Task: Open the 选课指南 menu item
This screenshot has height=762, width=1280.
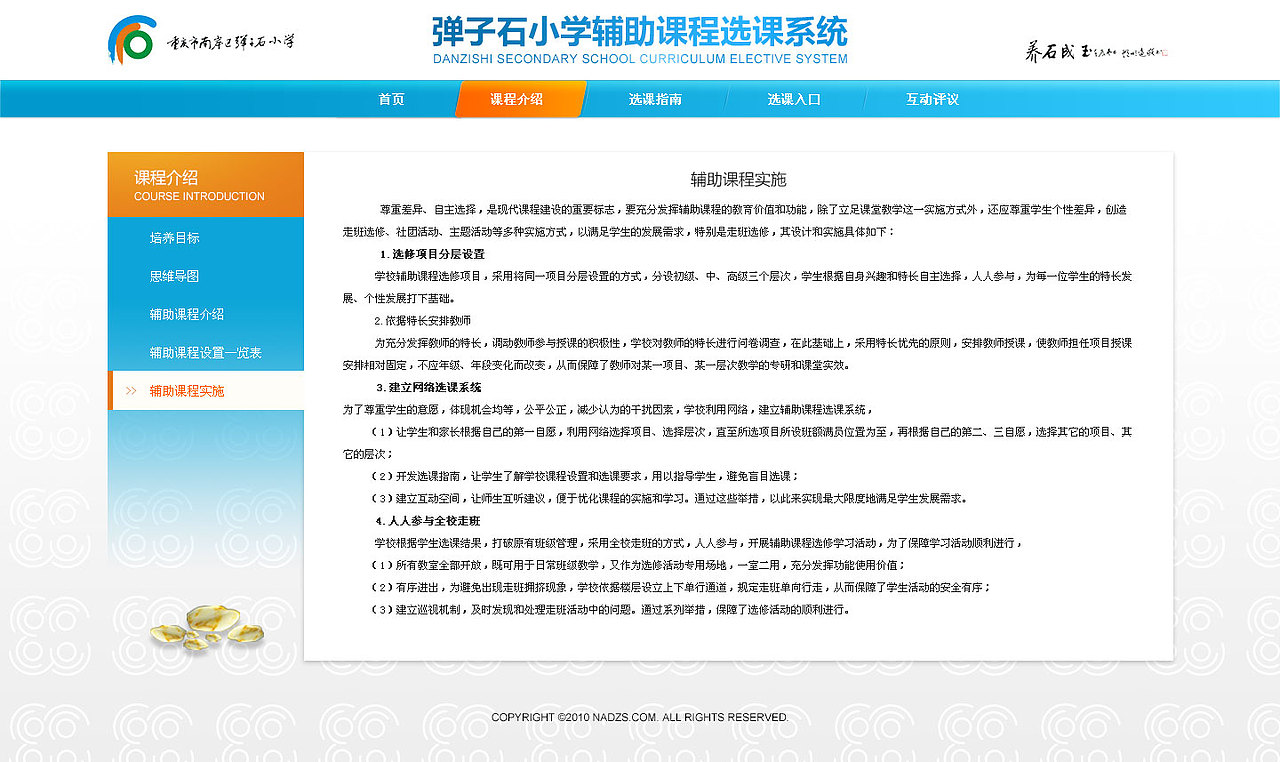Action: tap(658, 99)
